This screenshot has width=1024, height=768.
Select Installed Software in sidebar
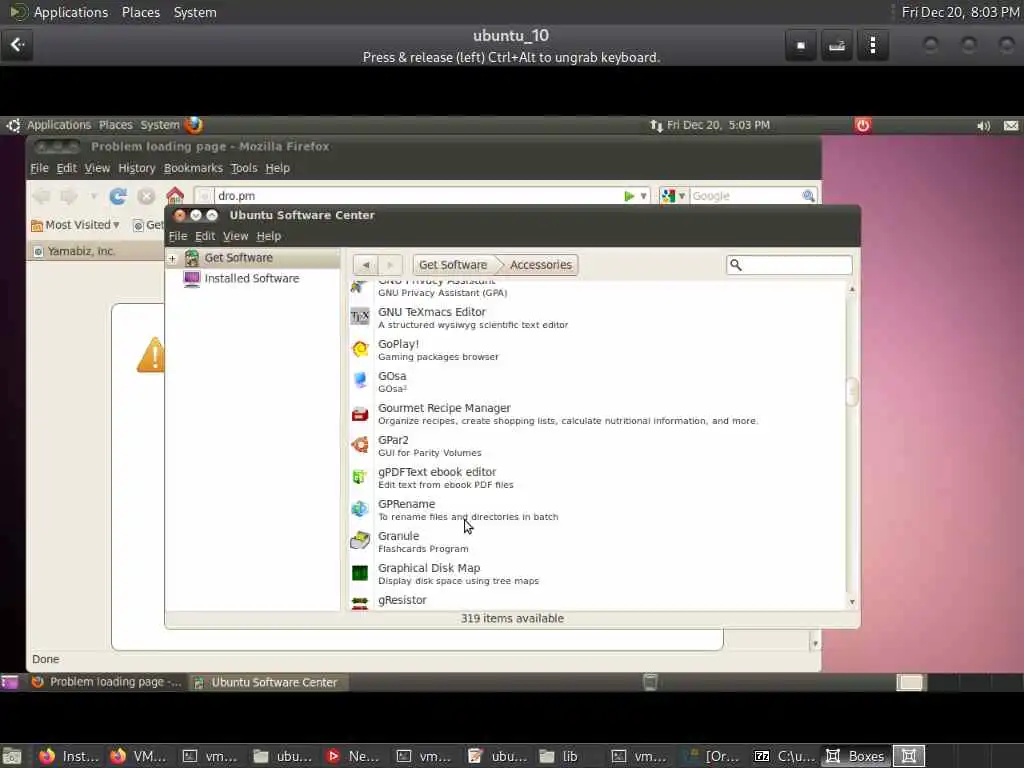252,278
